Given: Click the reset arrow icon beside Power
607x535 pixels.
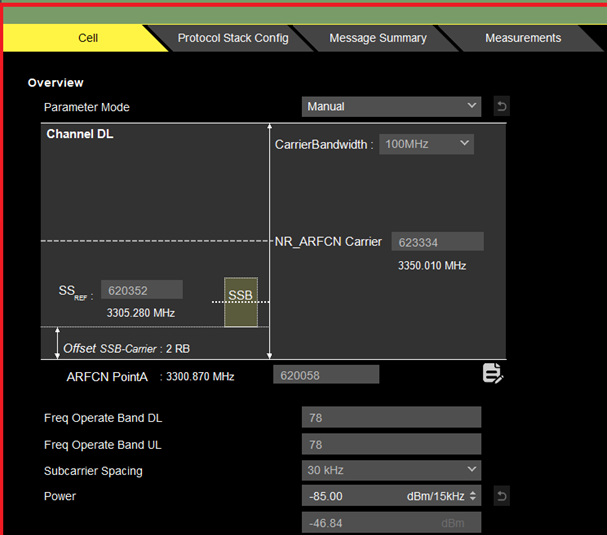Looking at the screenshot, I should tap(501, 495).
